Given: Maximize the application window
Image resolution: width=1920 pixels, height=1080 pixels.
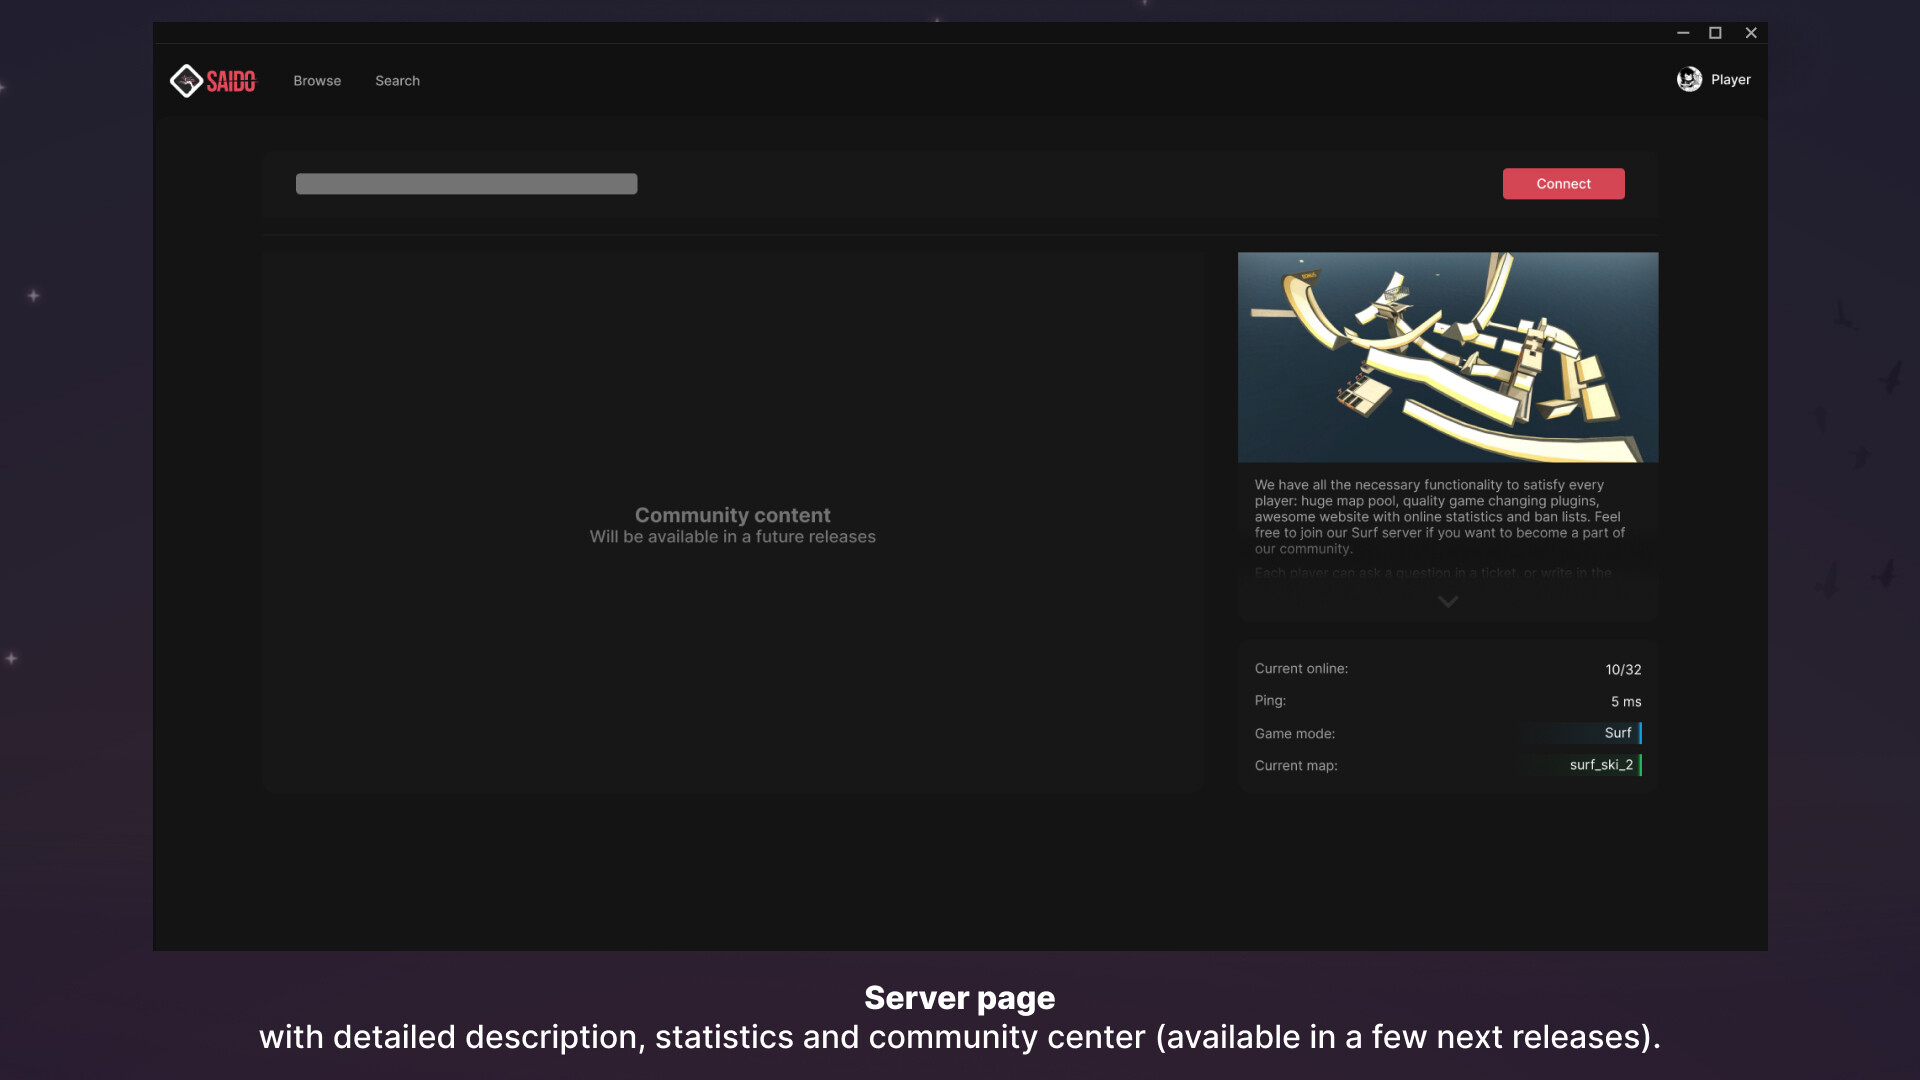Looking at the screenshot, I should click(1716, 32).
